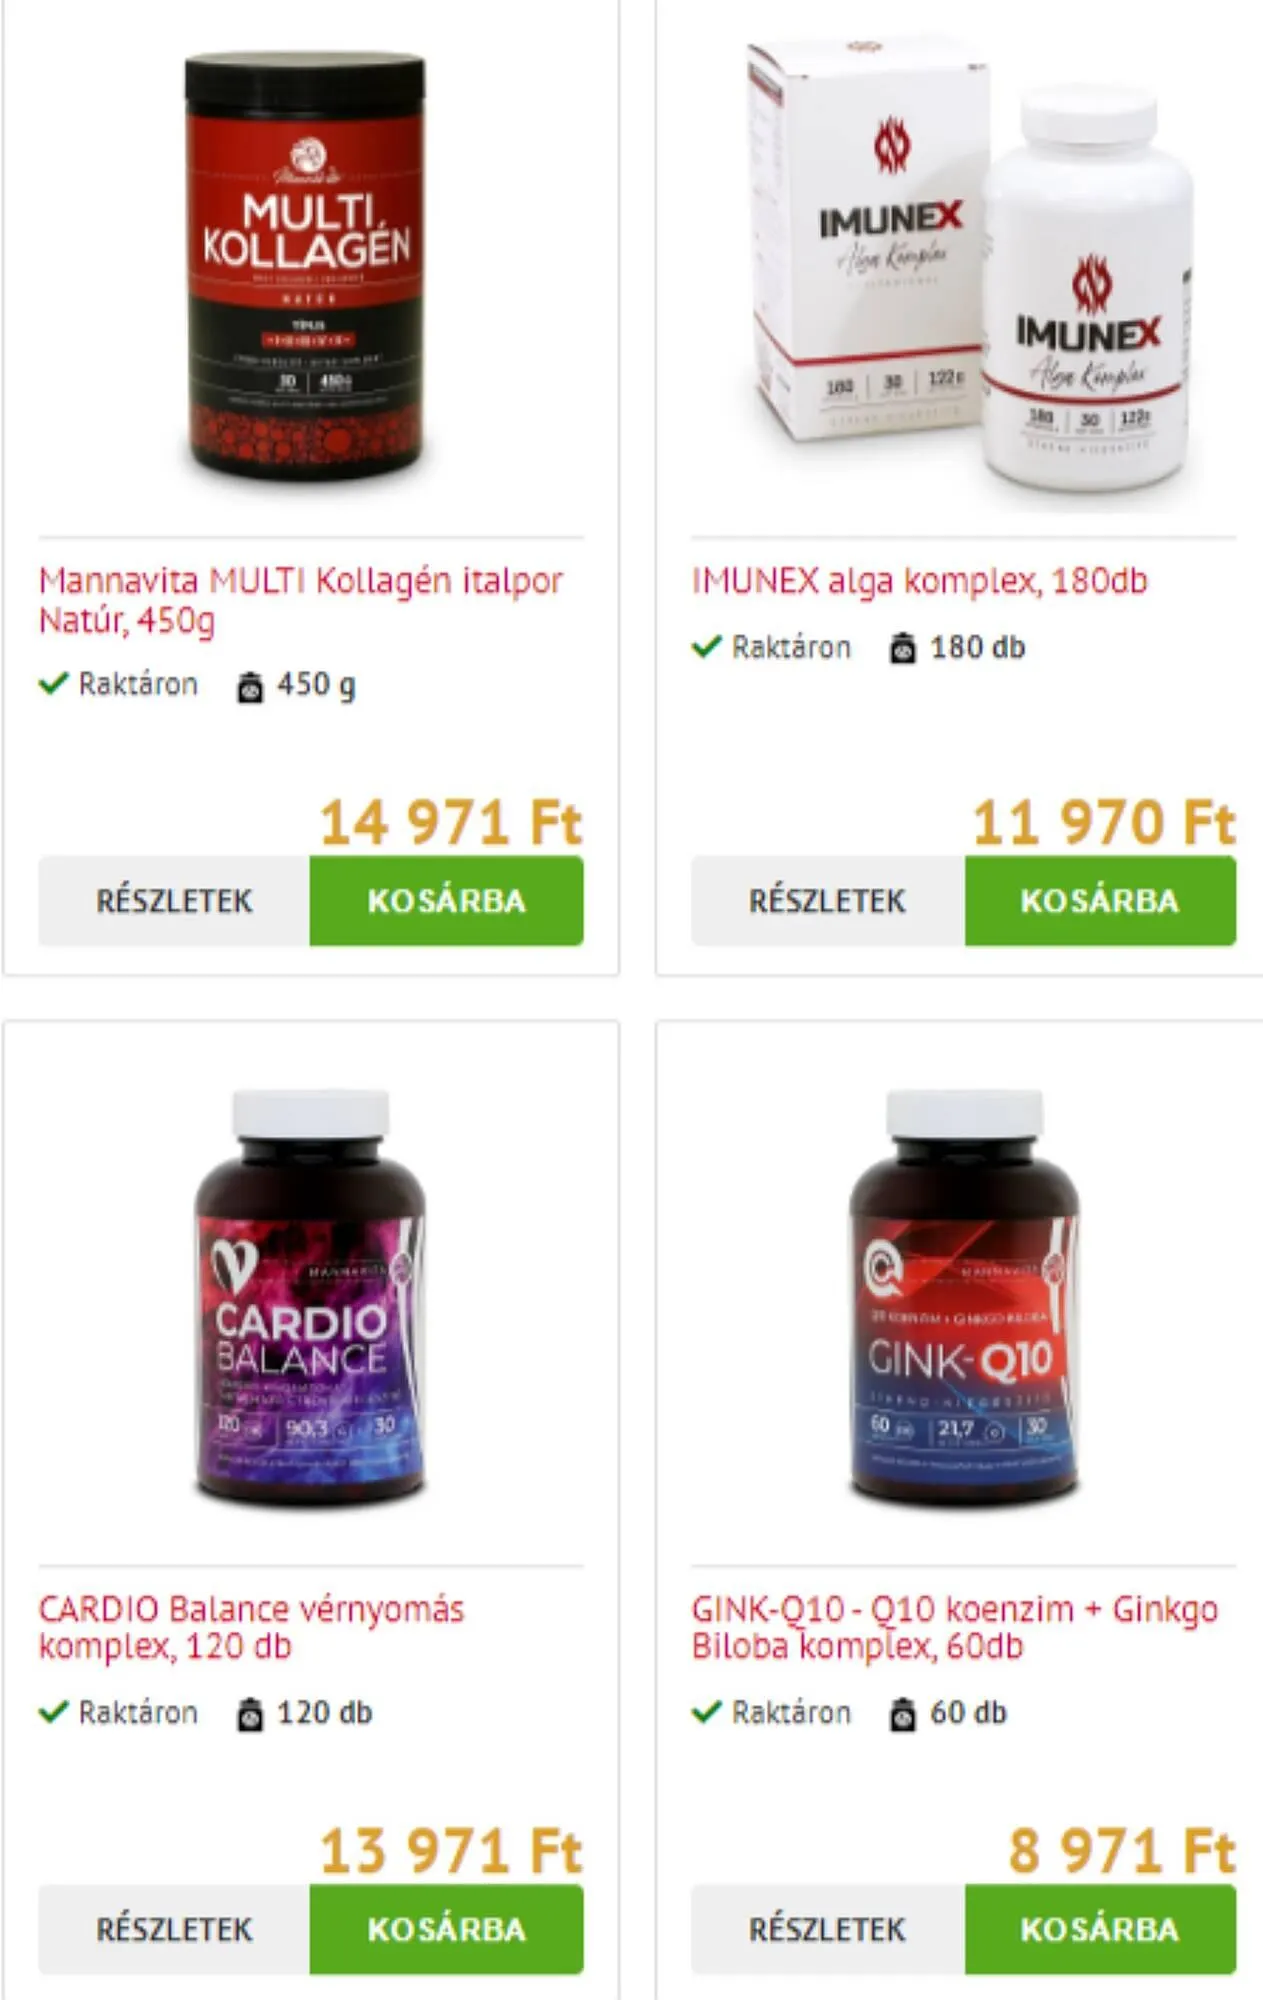1263x2000 pixels.
Task: Open the GINK-Q10 bottle image
Action: (964, 1297)
